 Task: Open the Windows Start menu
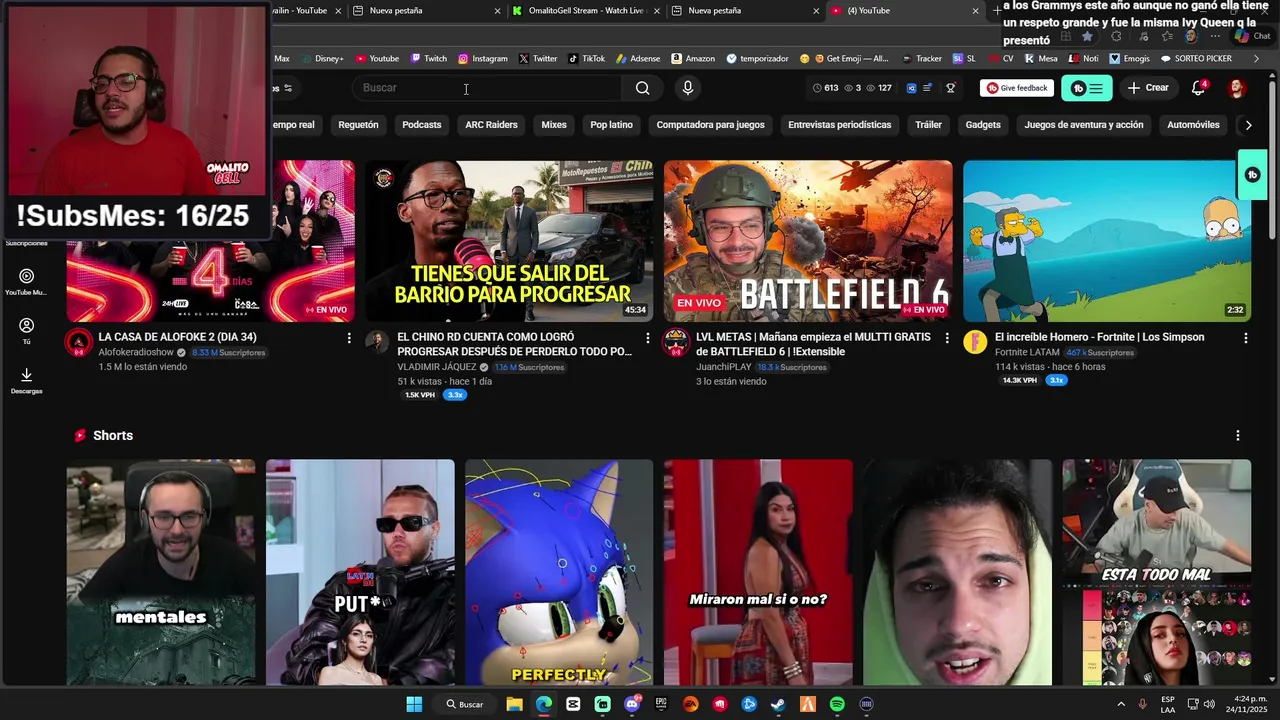click(414, 704)
